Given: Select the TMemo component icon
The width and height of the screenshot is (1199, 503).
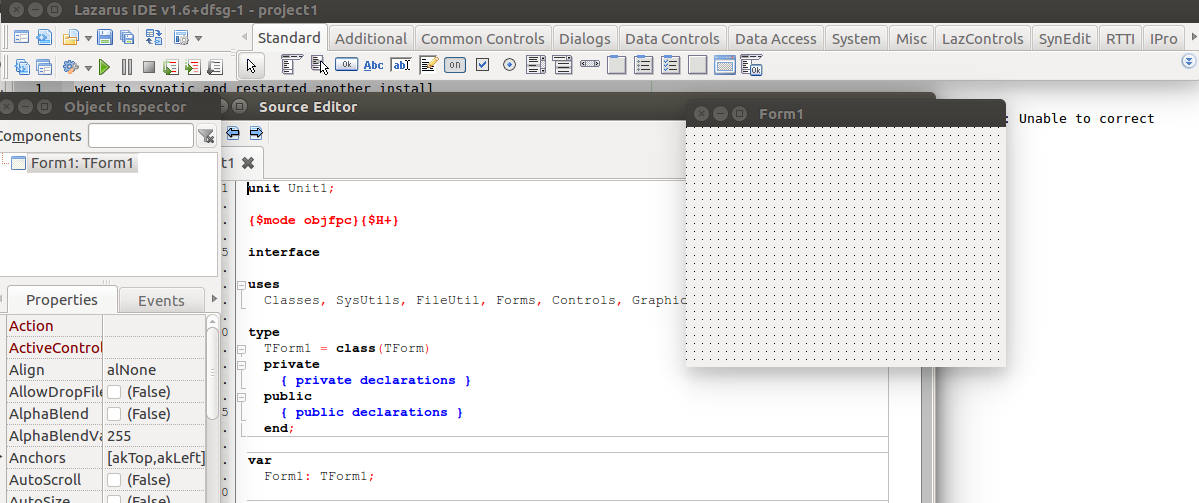Looking at the screenshot, I should (428, 66).
